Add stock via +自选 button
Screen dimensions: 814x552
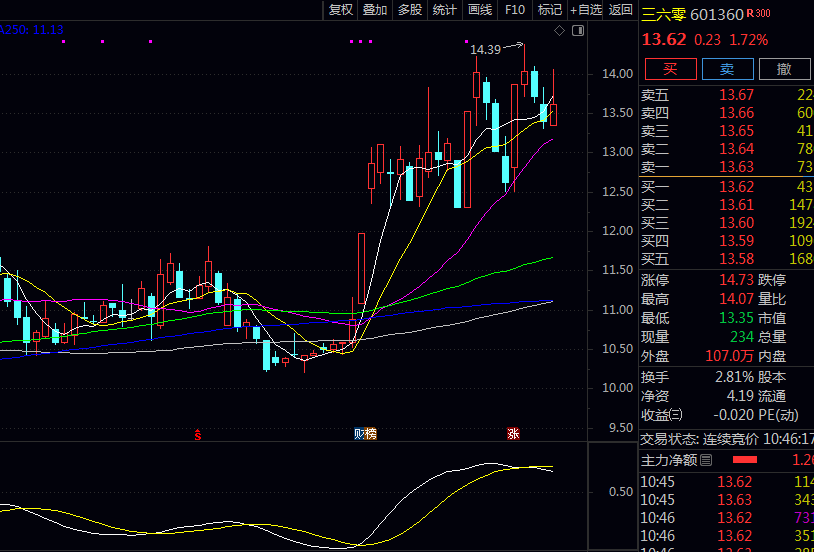[x=586, y=10]
